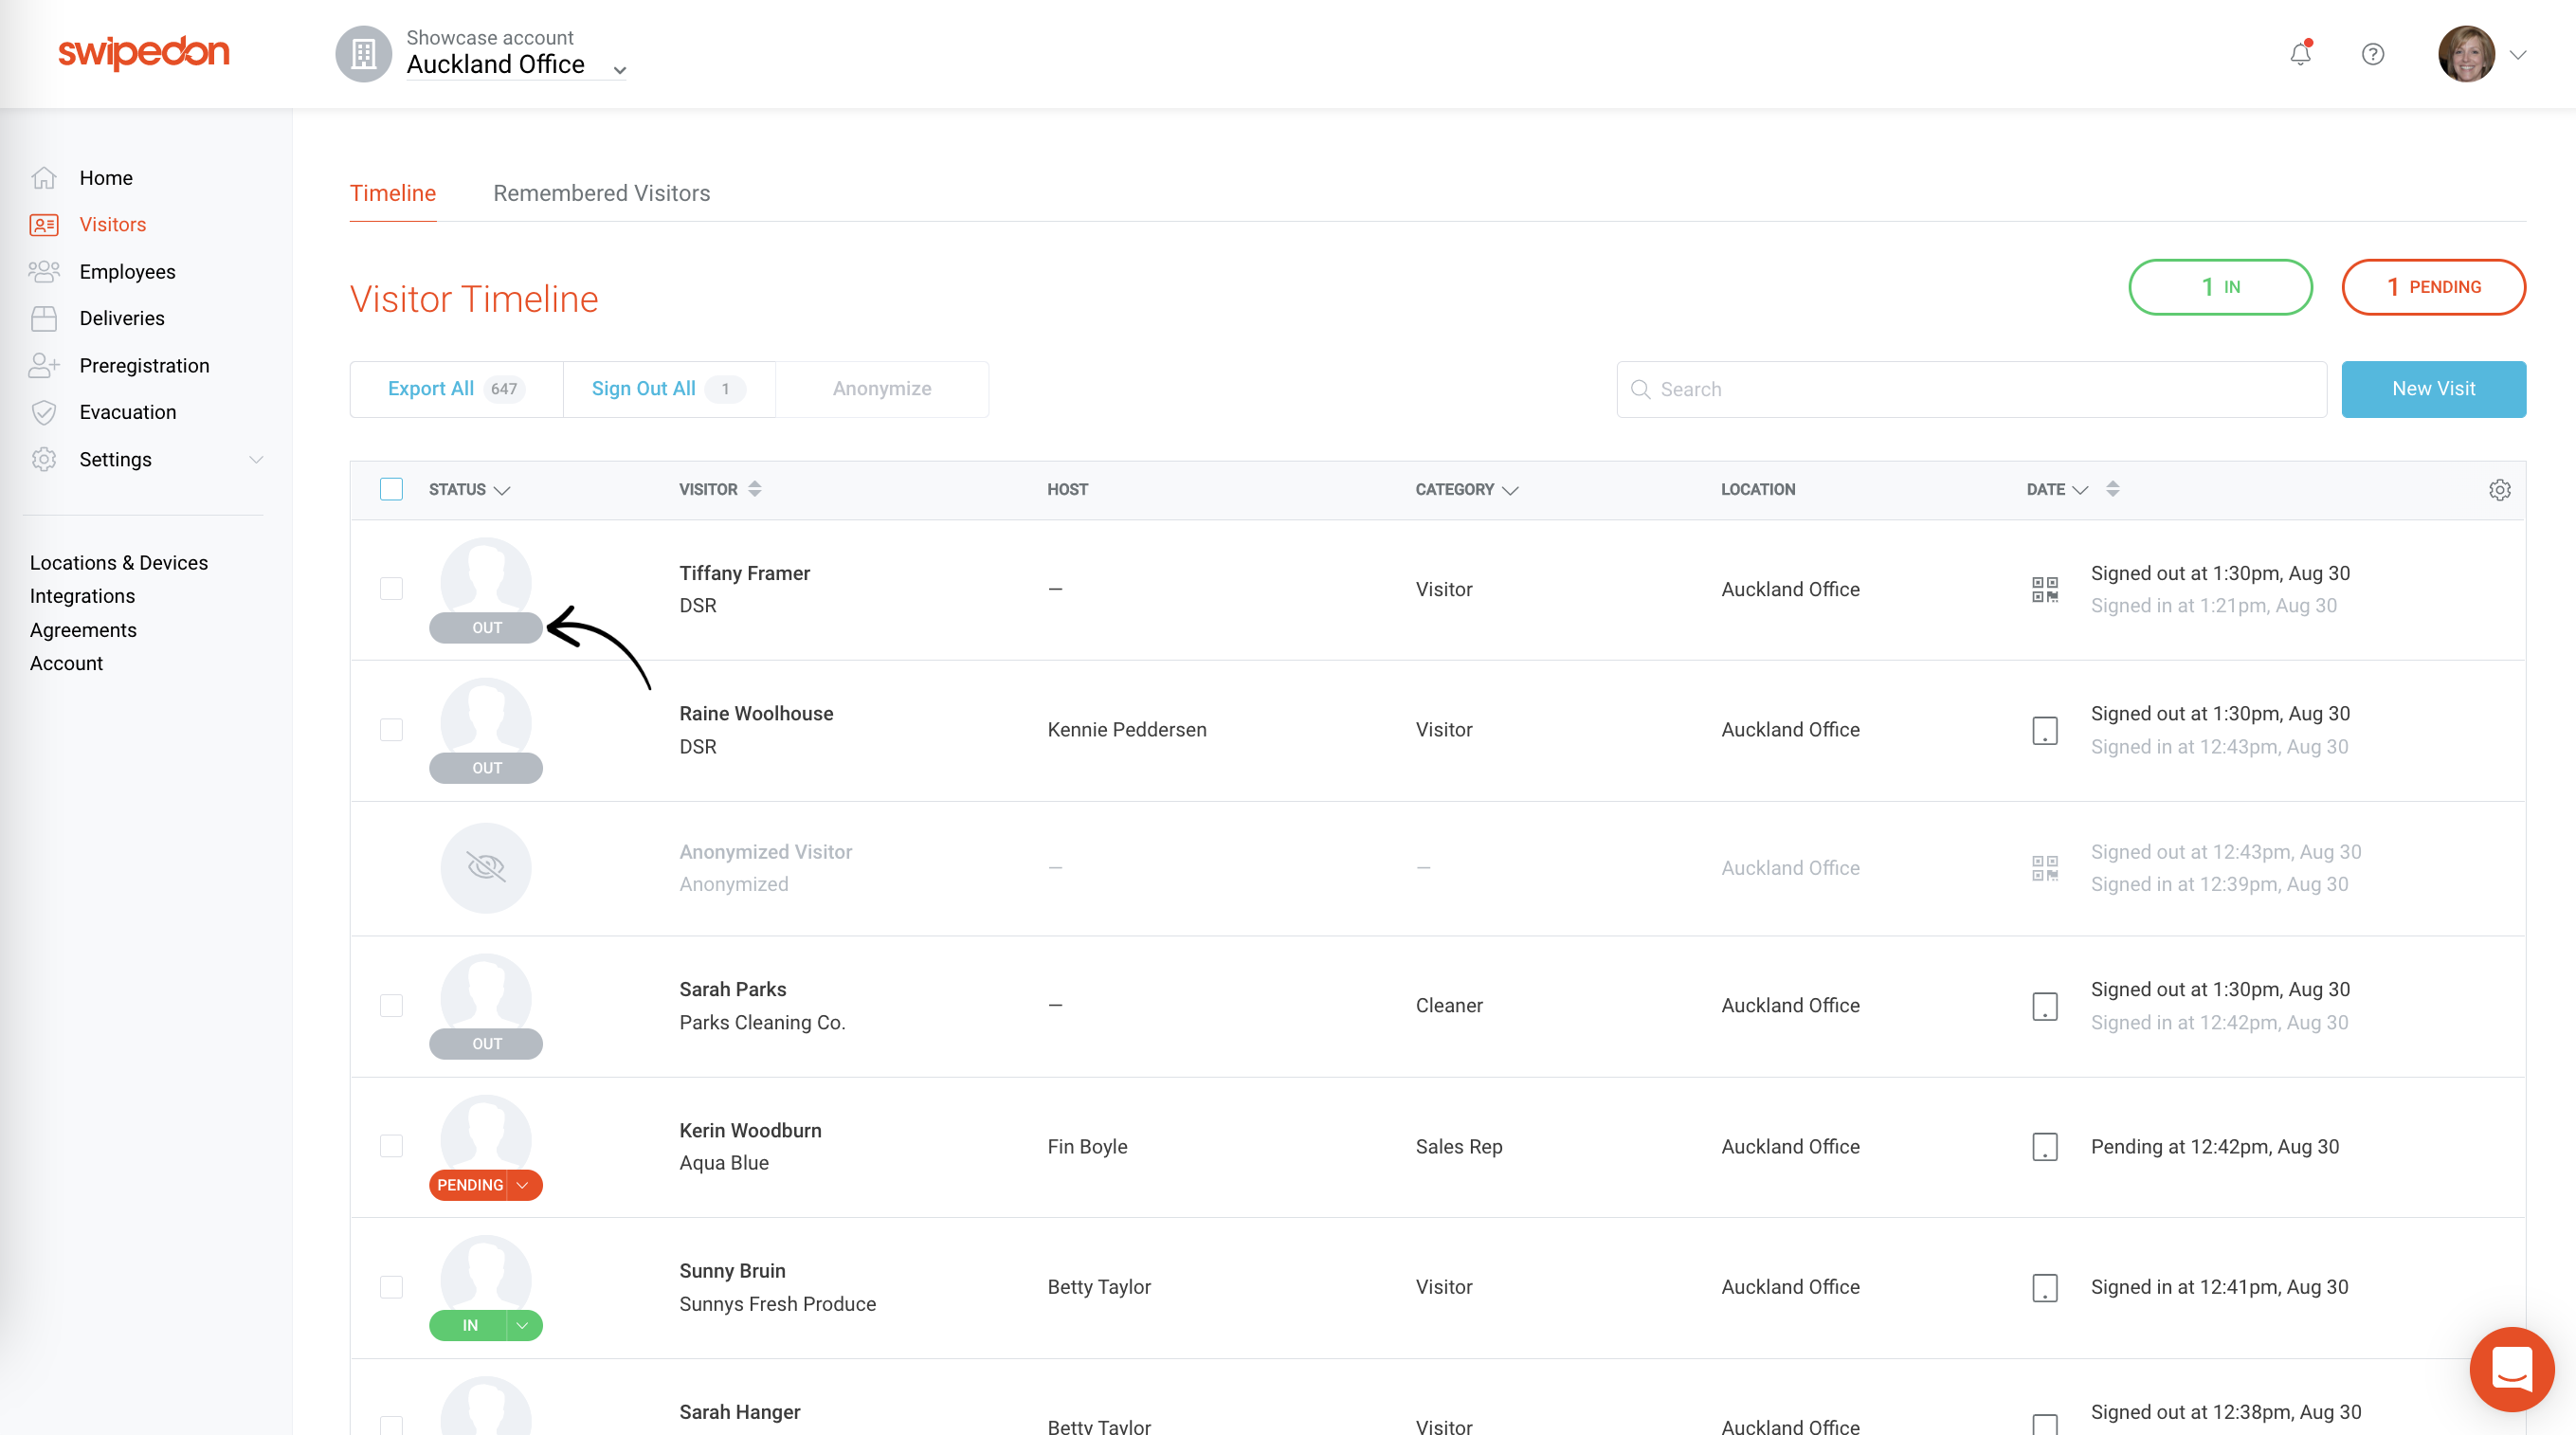Focus the visitor Search field
The image size is (2576, 1435).
1971,389
